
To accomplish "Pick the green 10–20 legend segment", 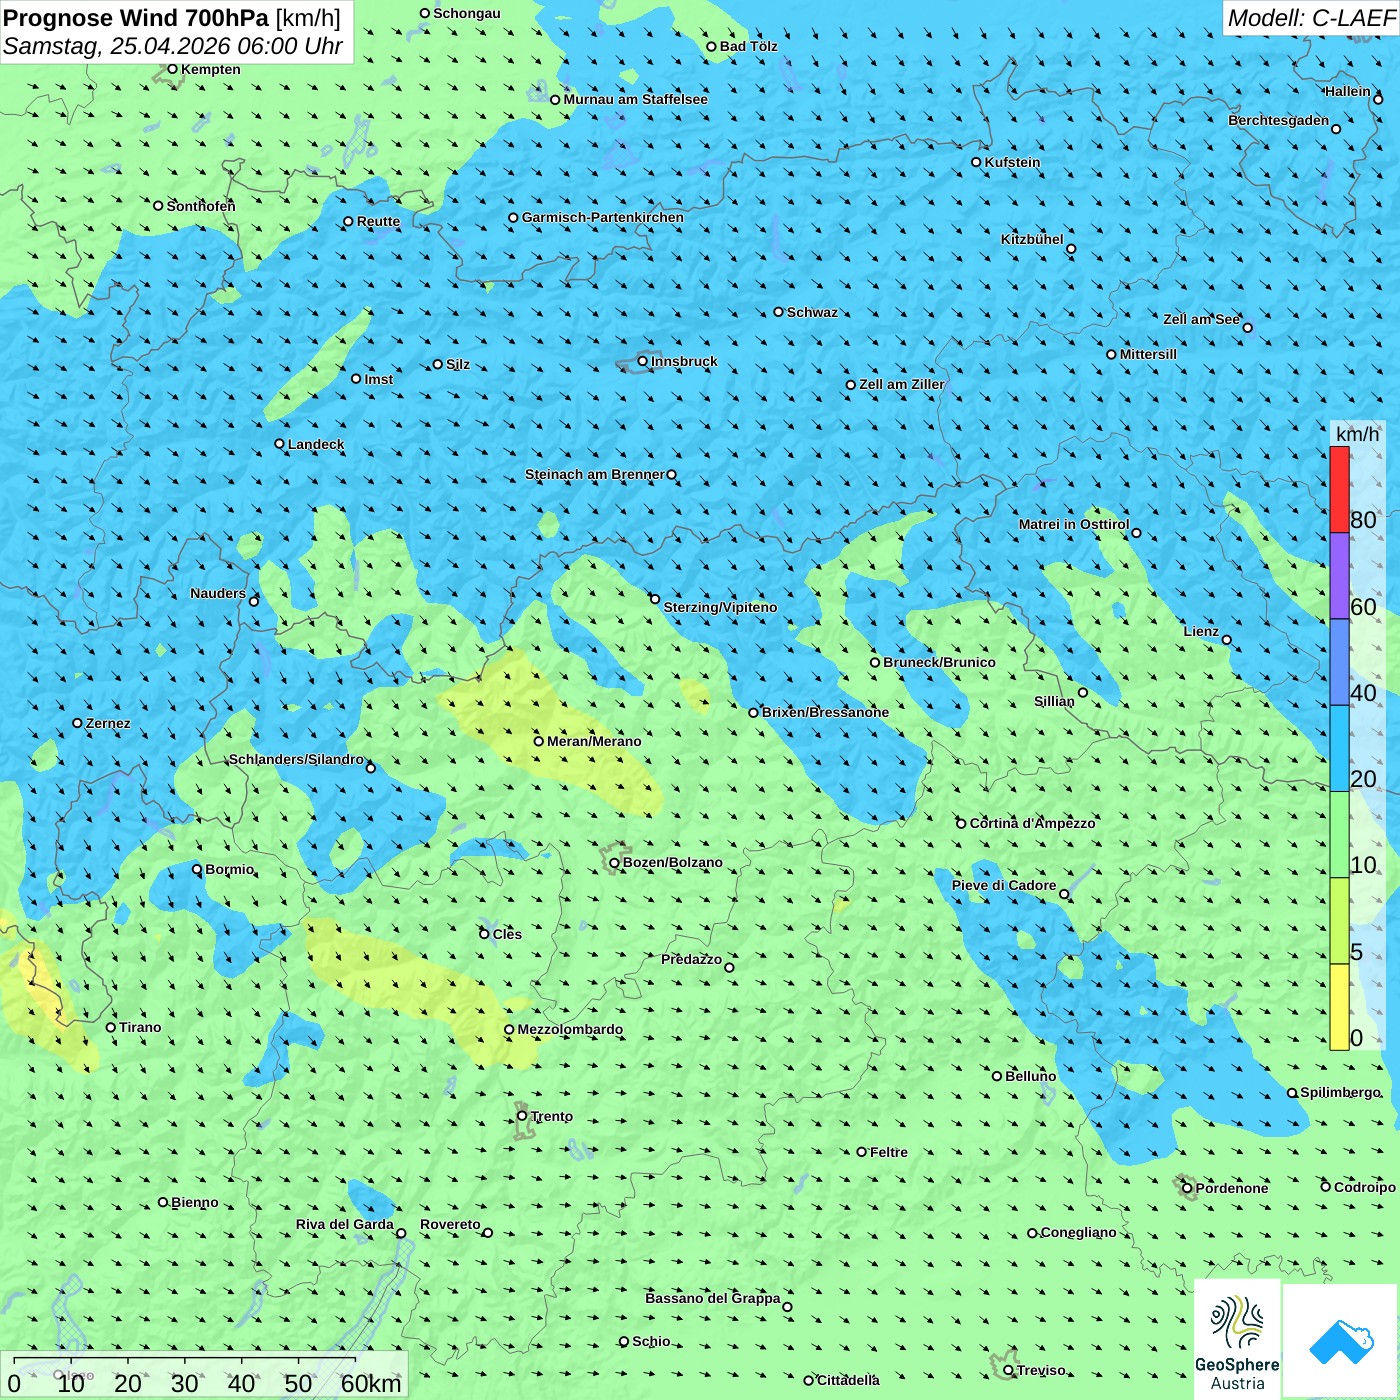I will pyautogui.click(x=1339, y=835).
